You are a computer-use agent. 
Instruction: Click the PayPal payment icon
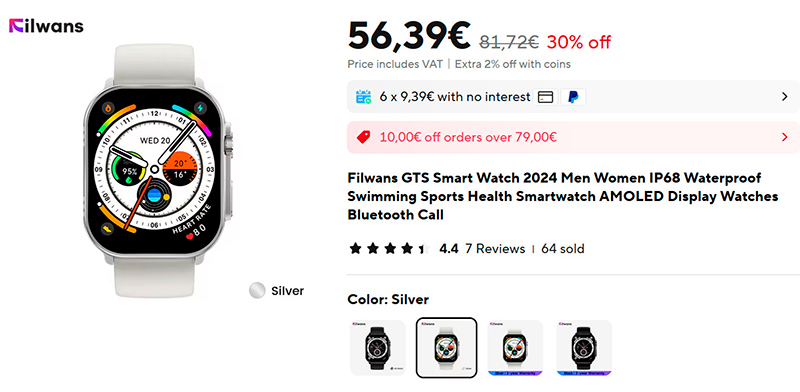[x=573, y=96]
